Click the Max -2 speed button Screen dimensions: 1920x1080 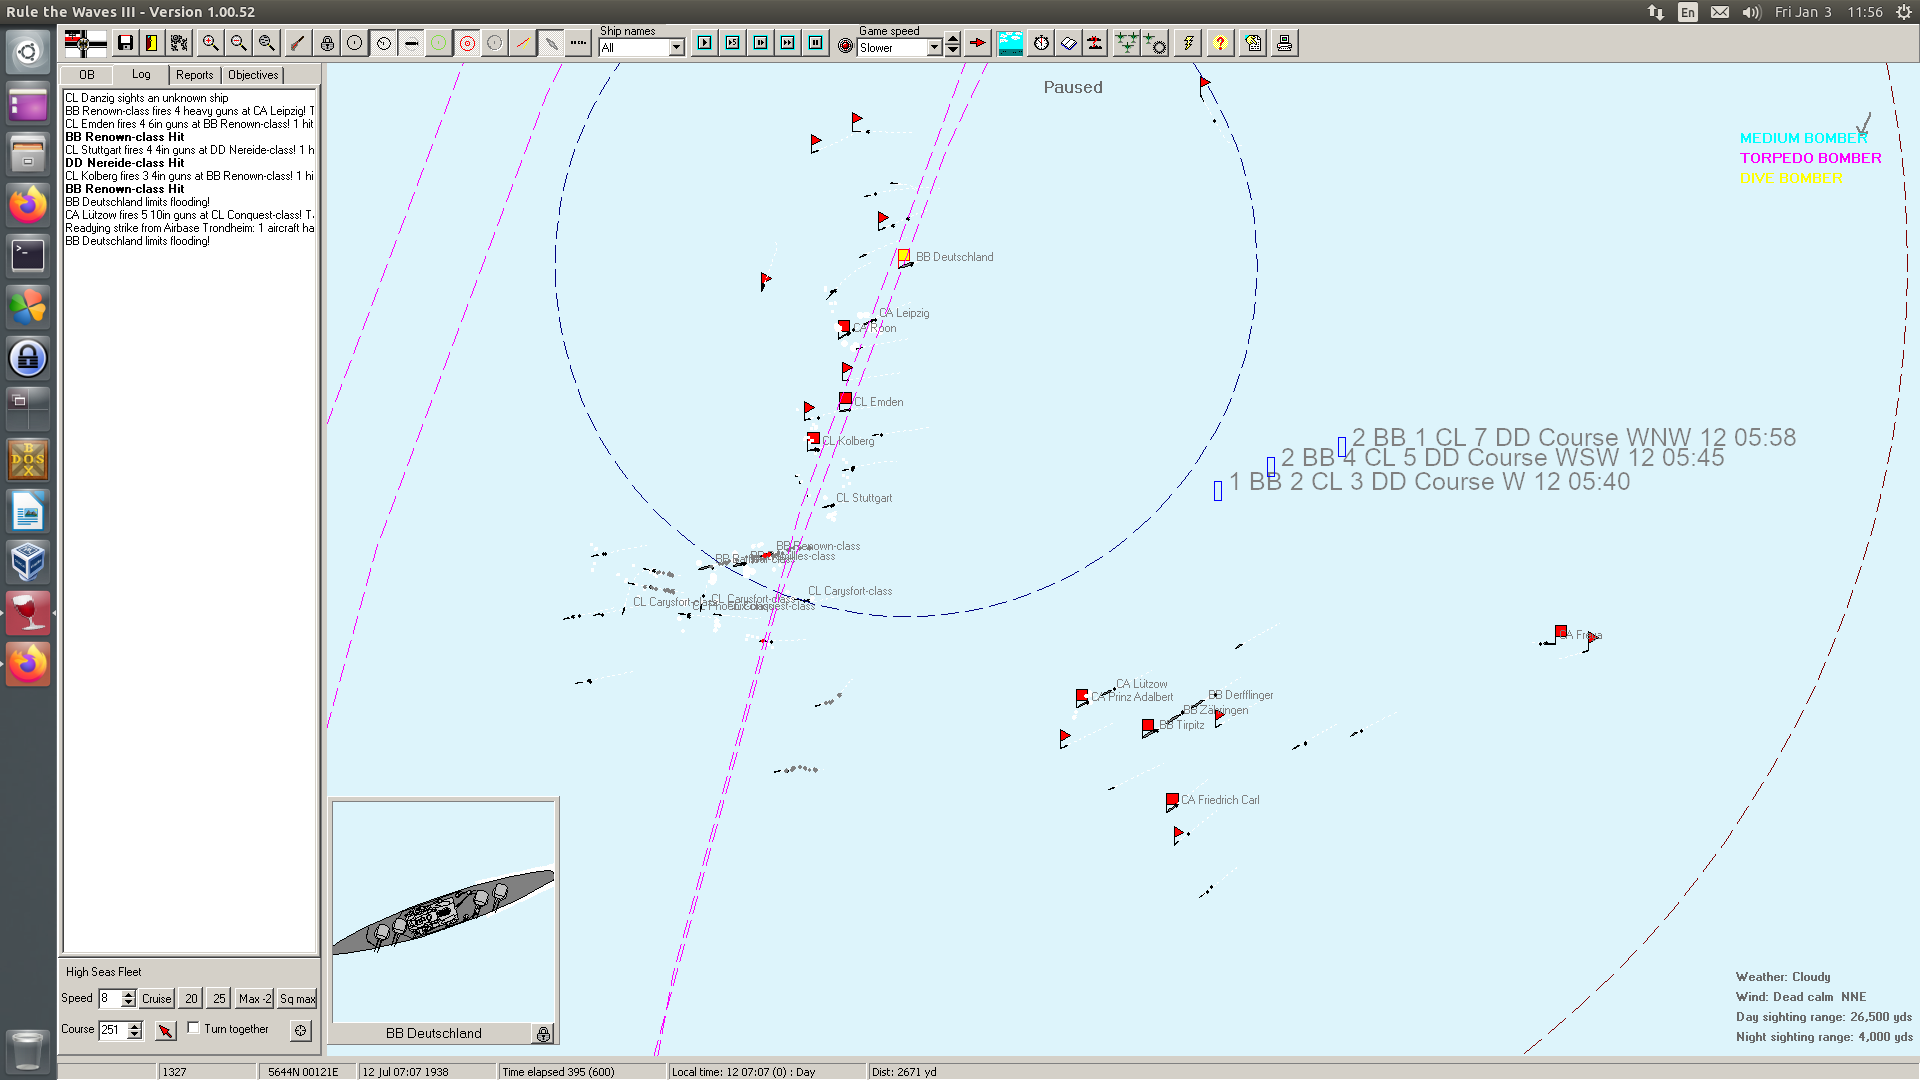[x=254, y=999]
